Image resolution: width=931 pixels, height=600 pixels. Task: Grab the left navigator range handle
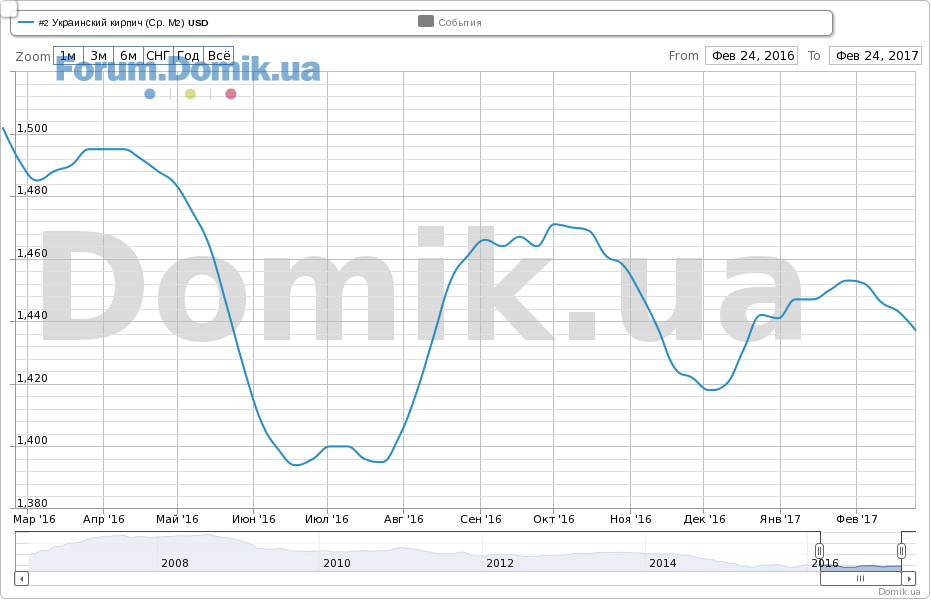point(819,551)
